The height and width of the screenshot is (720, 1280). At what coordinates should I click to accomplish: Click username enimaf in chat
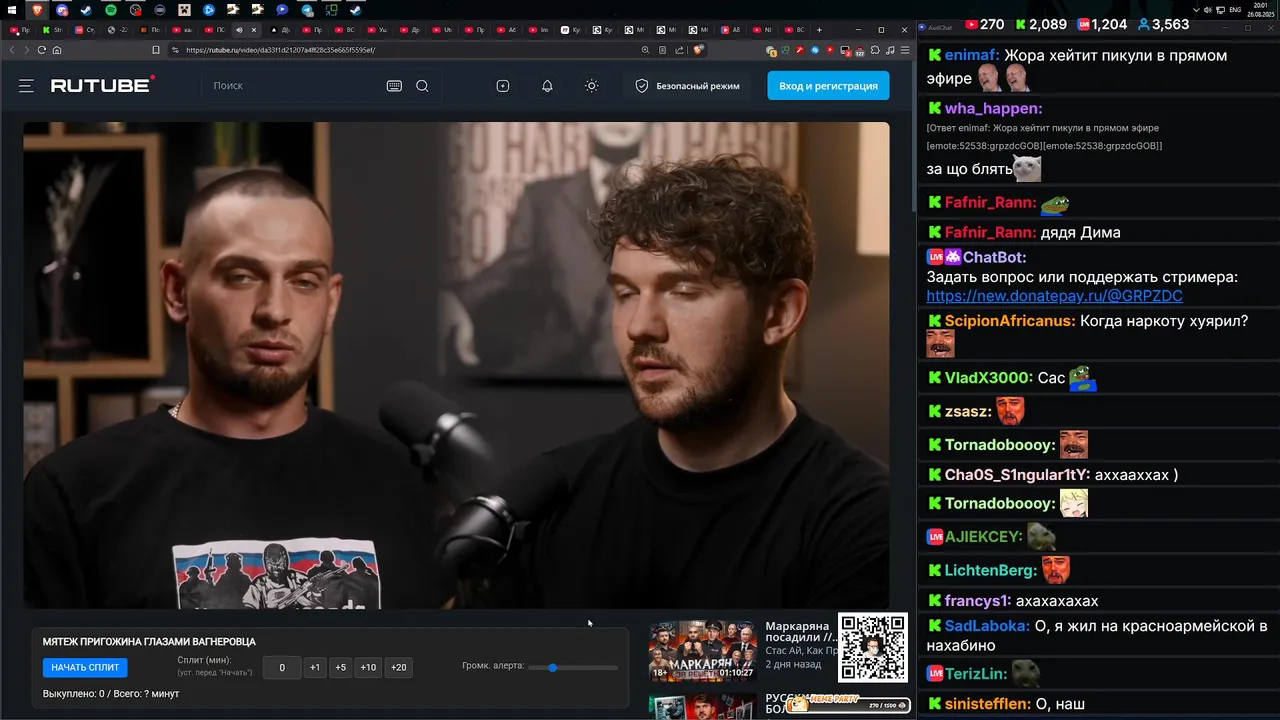[971, 56]
